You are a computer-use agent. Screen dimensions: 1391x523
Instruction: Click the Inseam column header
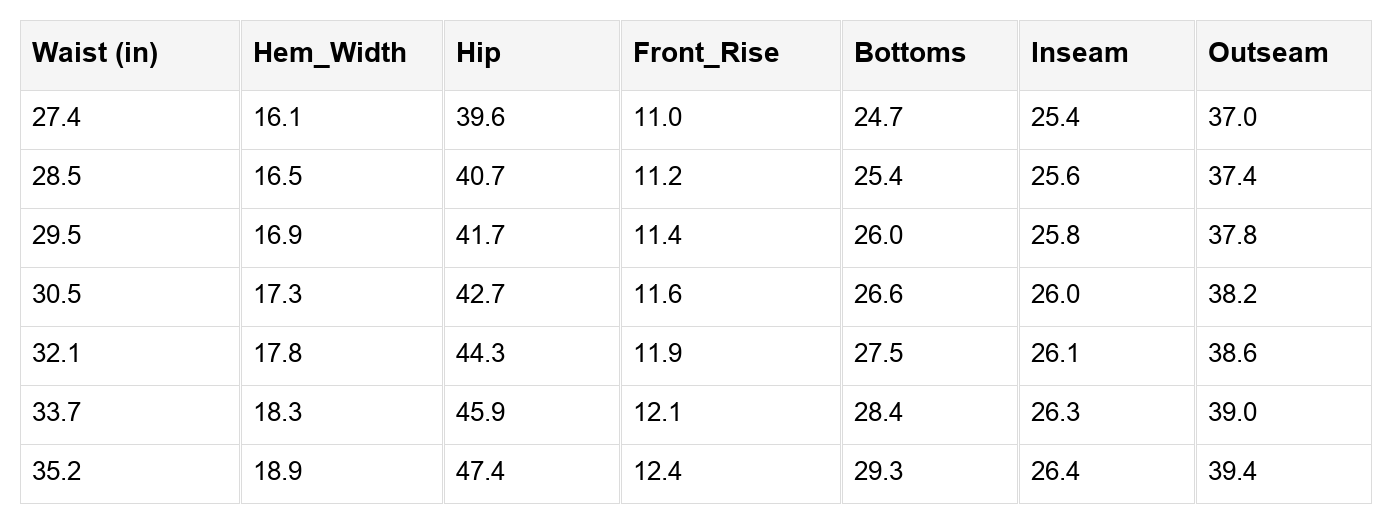pos(1080,53)
